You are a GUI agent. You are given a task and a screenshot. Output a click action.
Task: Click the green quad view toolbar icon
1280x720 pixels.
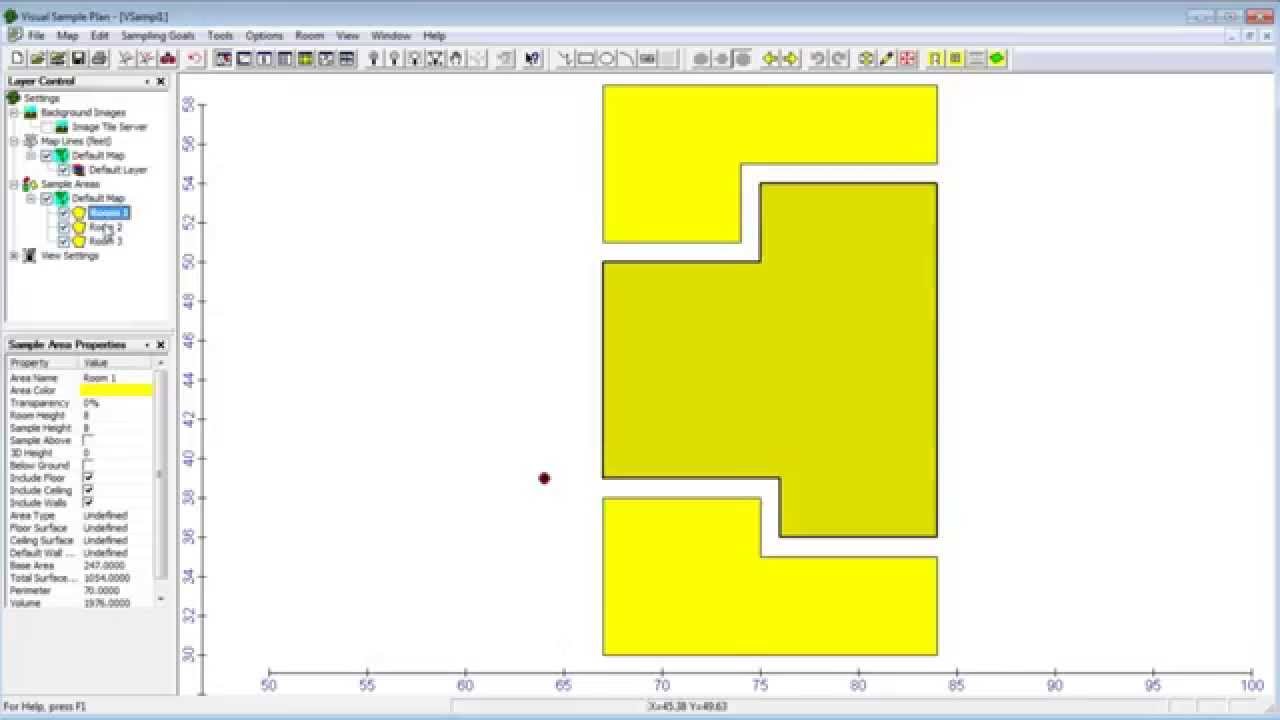coord(305,59)
